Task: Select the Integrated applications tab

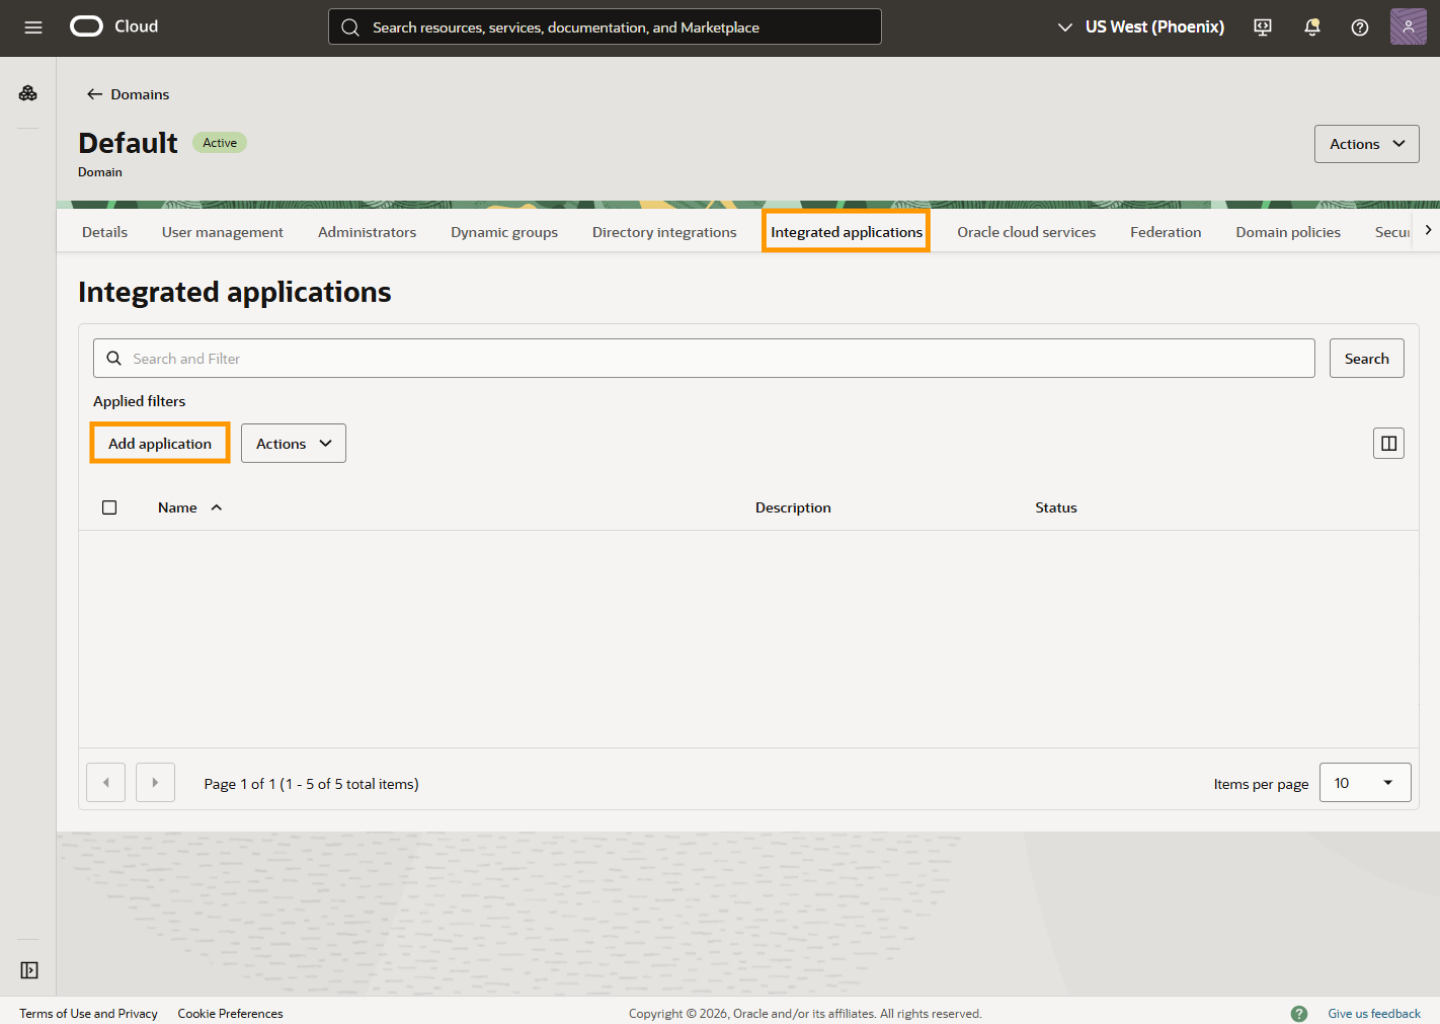Action: 846,232
